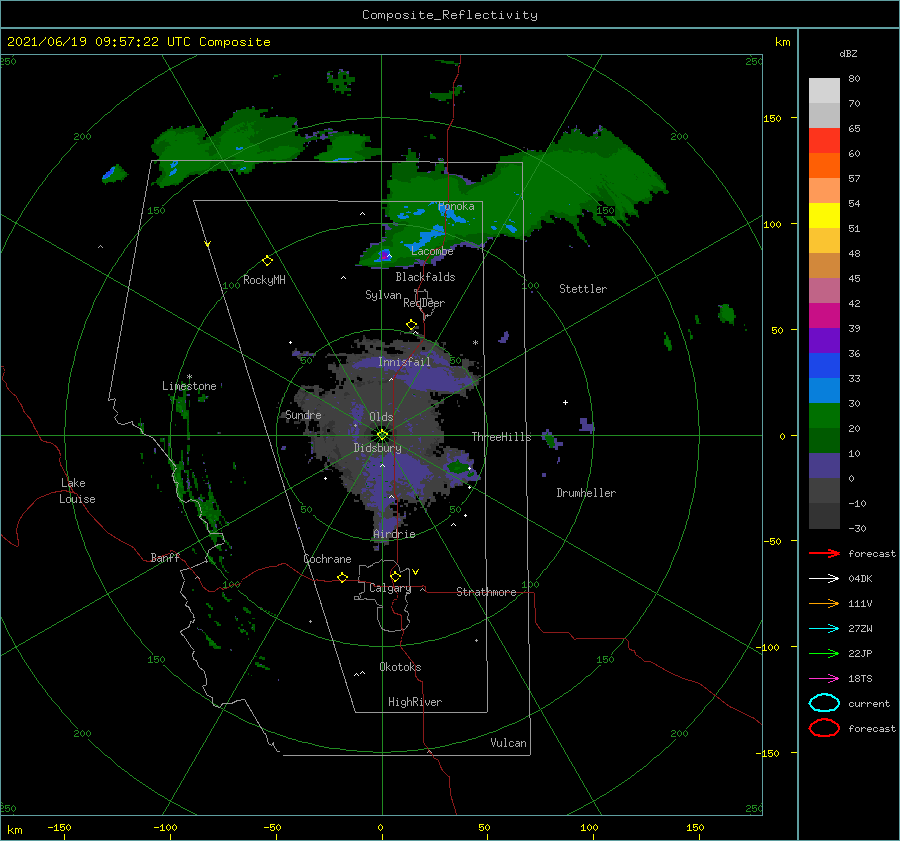Select the yellow diamond marker near RockyMH
The image size is (900, 841).
point(267,261)
